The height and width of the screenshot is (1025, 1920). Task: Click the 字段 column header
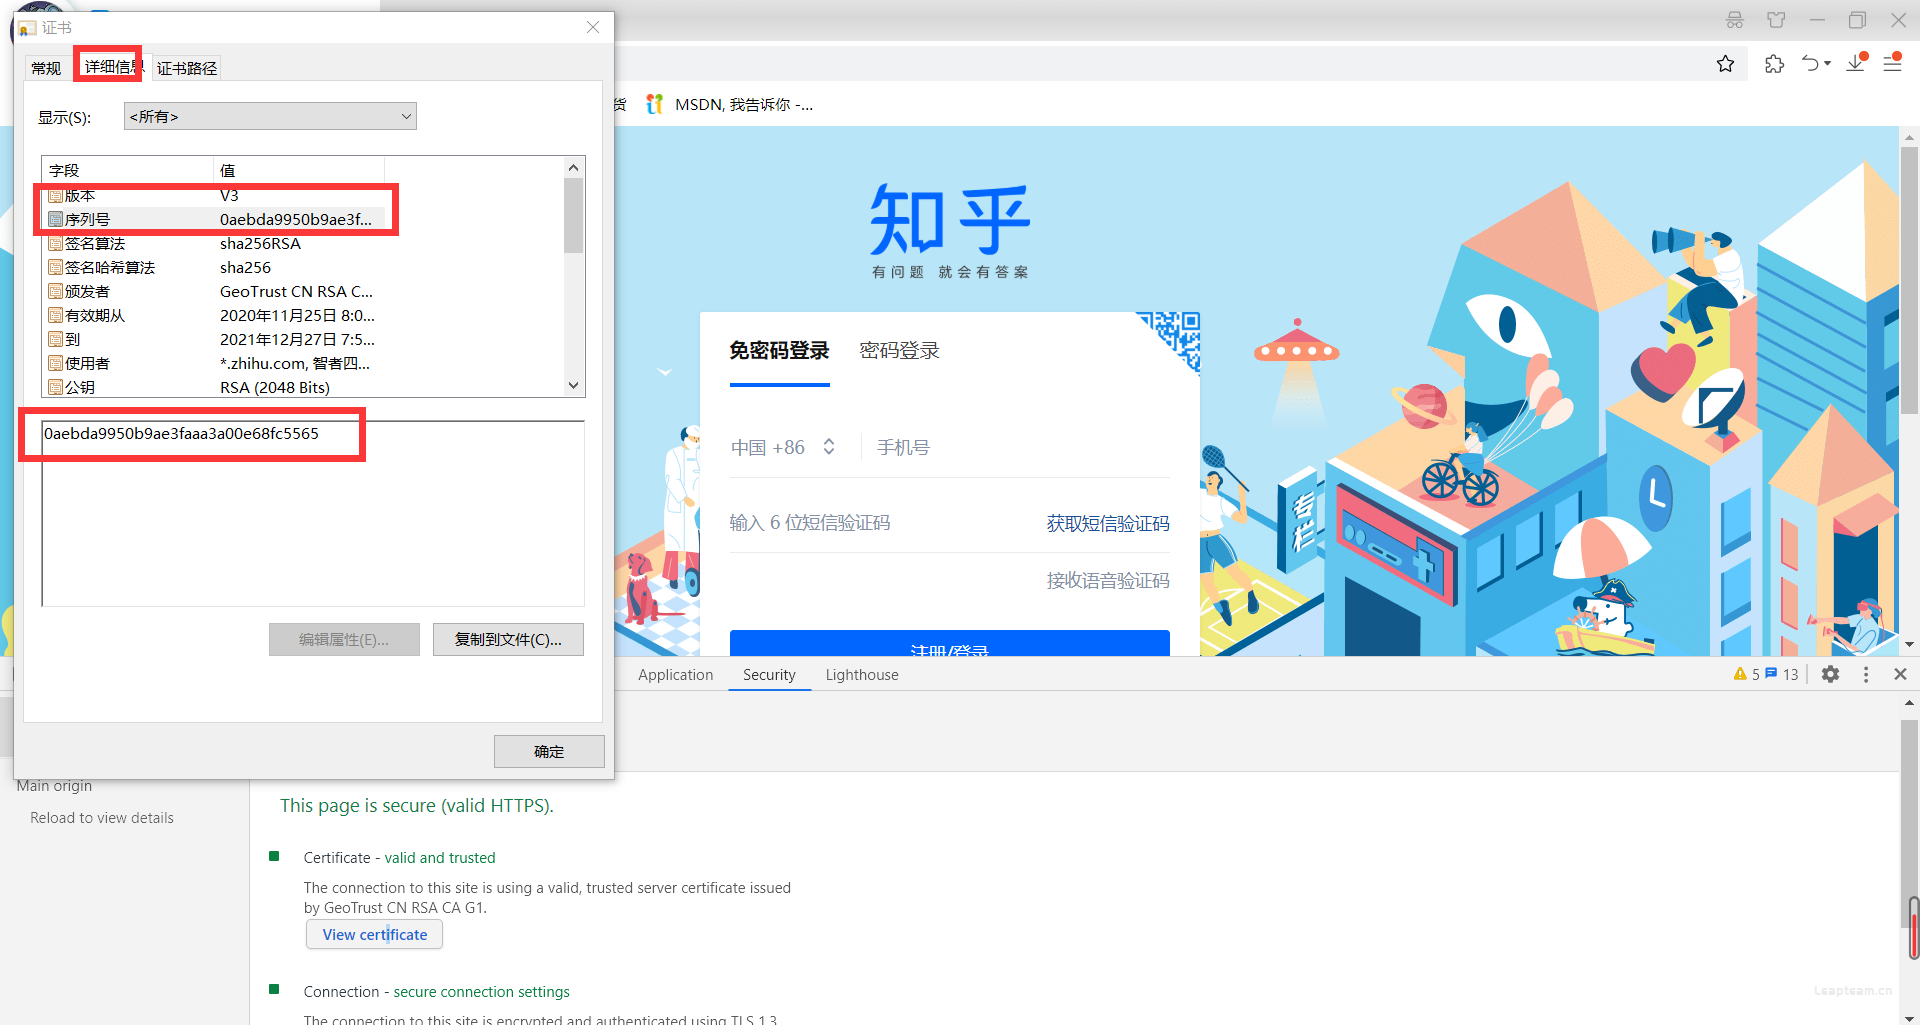[x=128, y=170]
